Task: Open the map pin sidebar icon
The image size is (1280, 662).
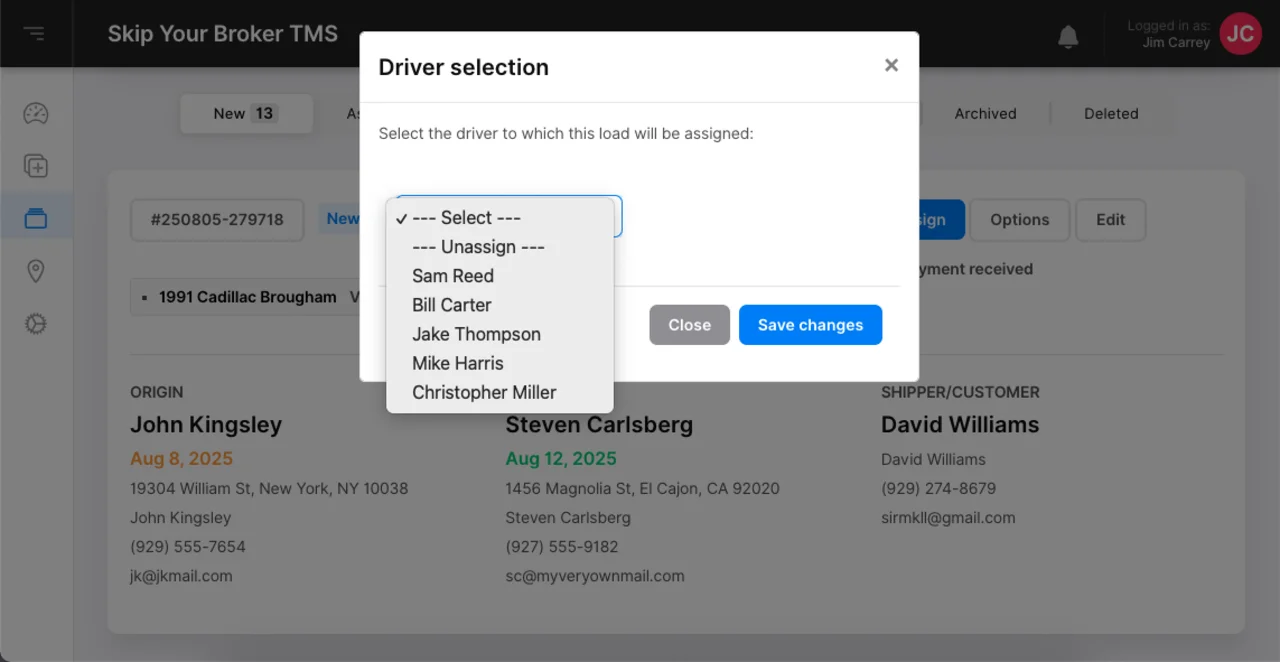Action: tap(36, 271)
